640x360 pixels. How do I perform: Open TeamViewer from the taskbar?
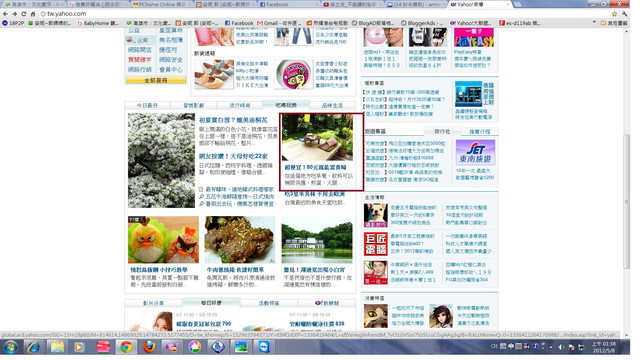click(x=264, y=347)
